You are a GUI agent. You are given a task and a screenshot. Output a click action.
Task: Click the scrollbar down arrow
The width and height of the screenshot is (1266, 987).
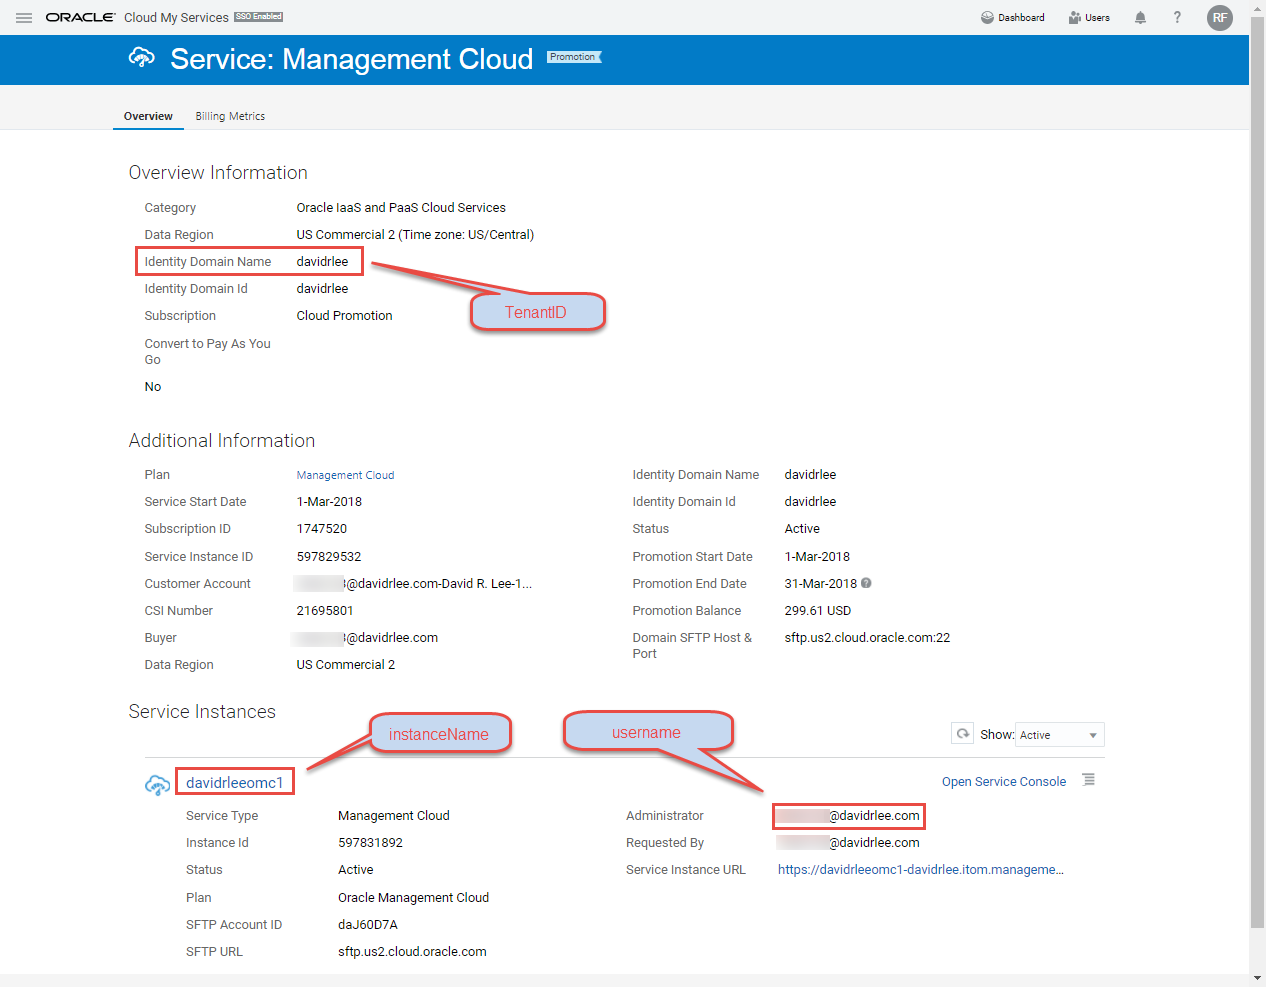(1258, 977)
